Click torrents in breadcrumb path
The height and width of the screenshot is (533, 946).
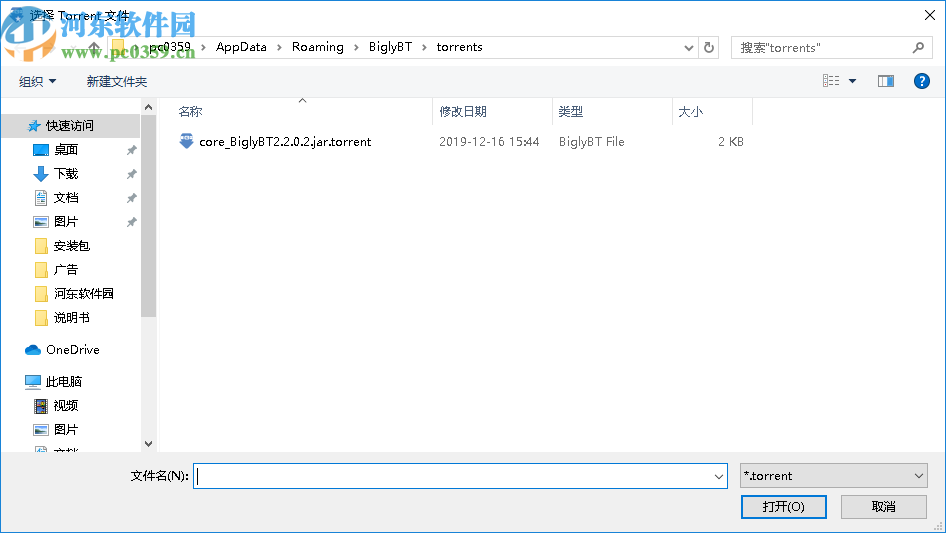(x=460, y=47)
